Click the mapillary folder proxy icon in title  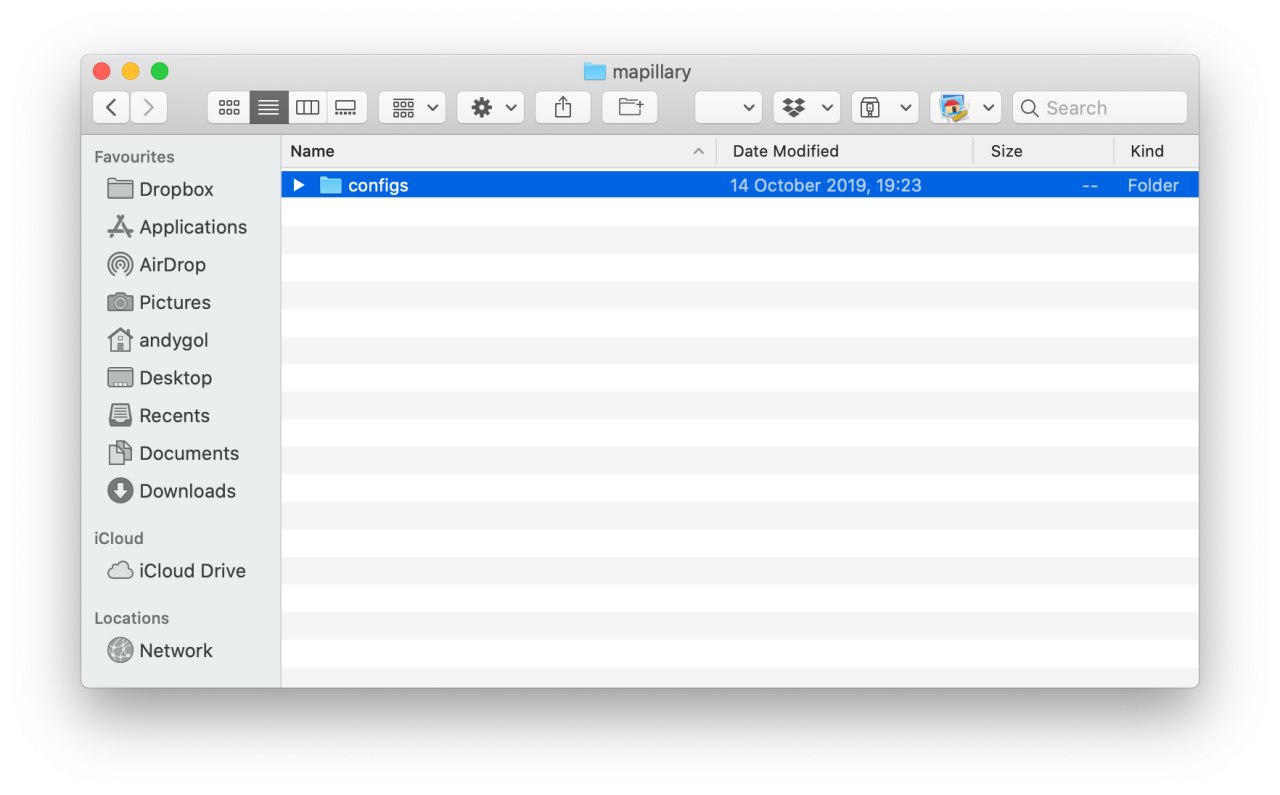click(x=595, y=72)
